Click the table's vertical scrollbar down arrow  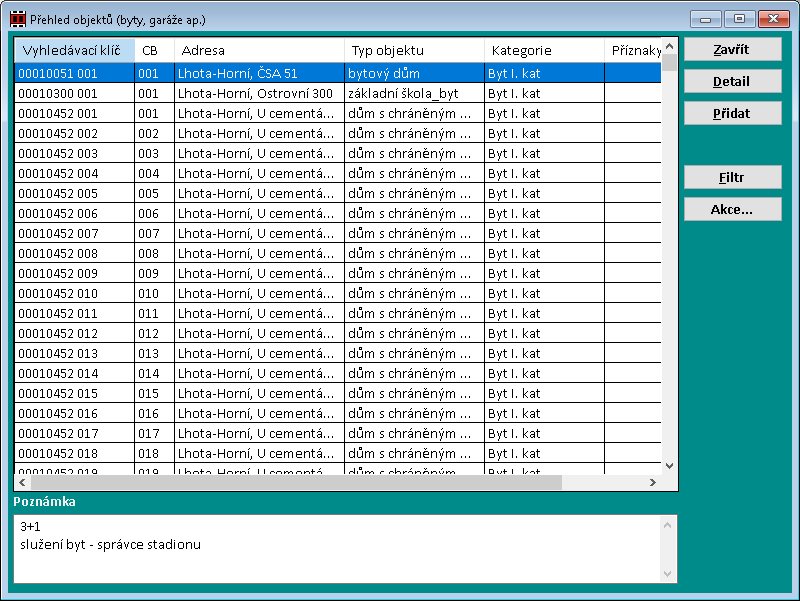point(670,466)
